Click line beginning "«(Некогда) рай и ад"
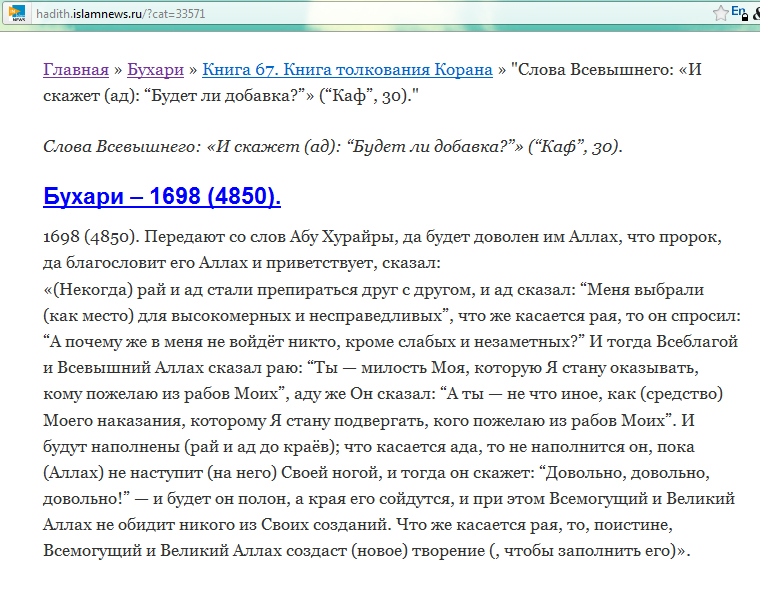The height and width of the screenshot is (589, 760). [x=373, y=289]
